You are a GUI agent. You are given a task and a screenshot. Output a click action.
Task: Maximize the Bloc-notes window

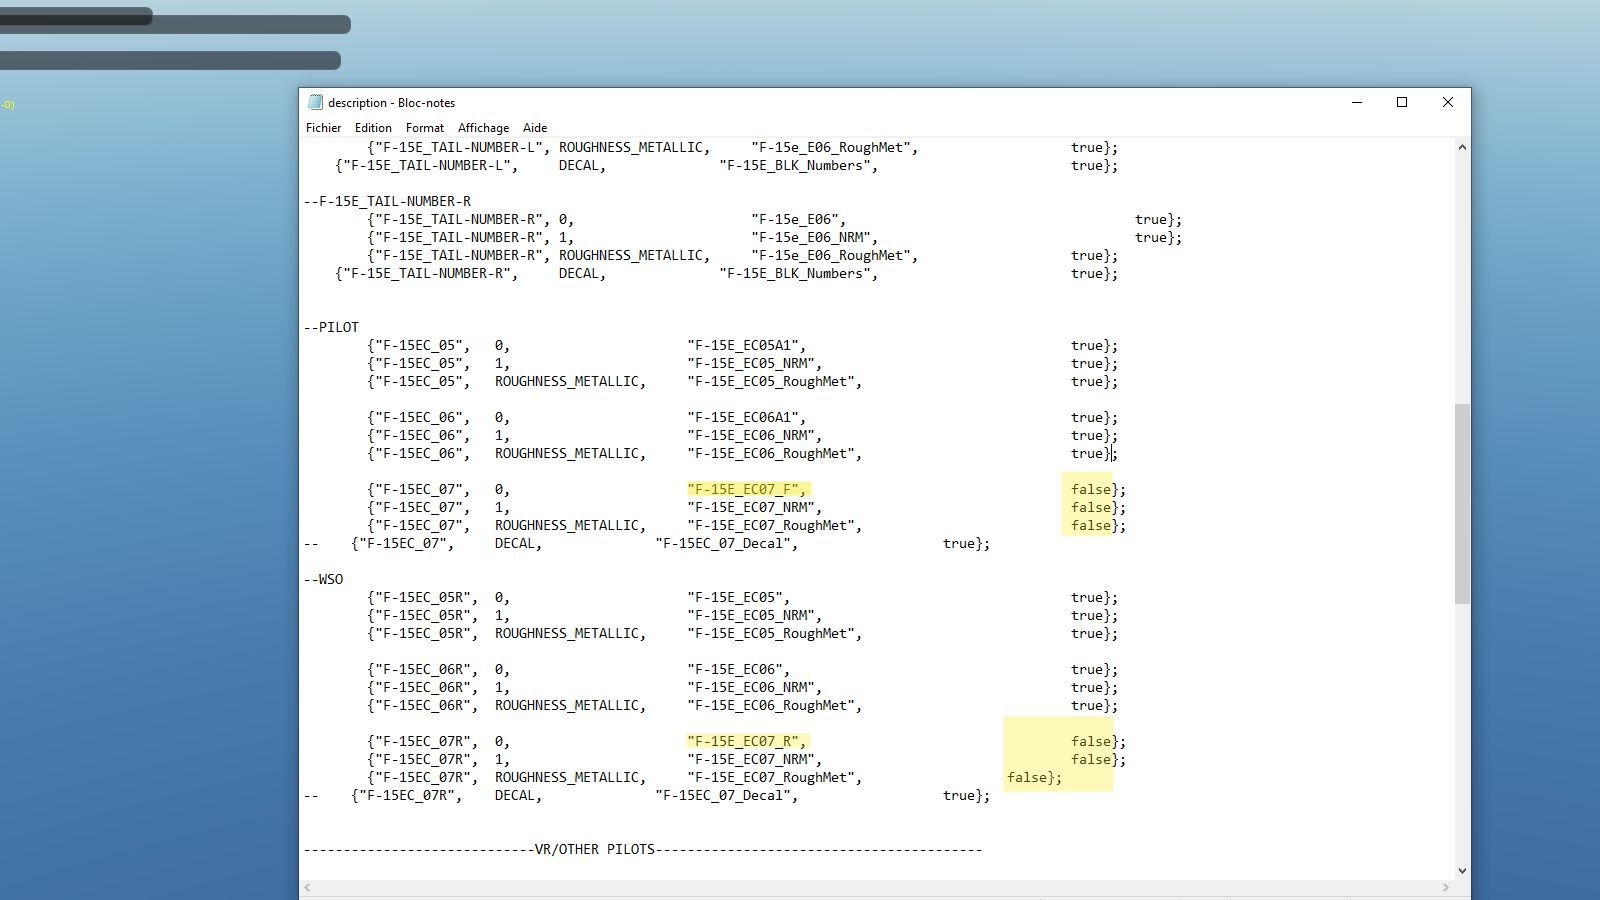[1402, 102]
